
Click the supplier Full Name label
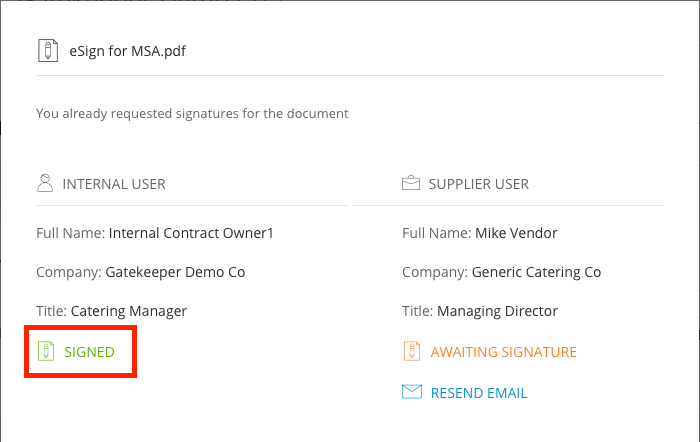tap(437, 233)
